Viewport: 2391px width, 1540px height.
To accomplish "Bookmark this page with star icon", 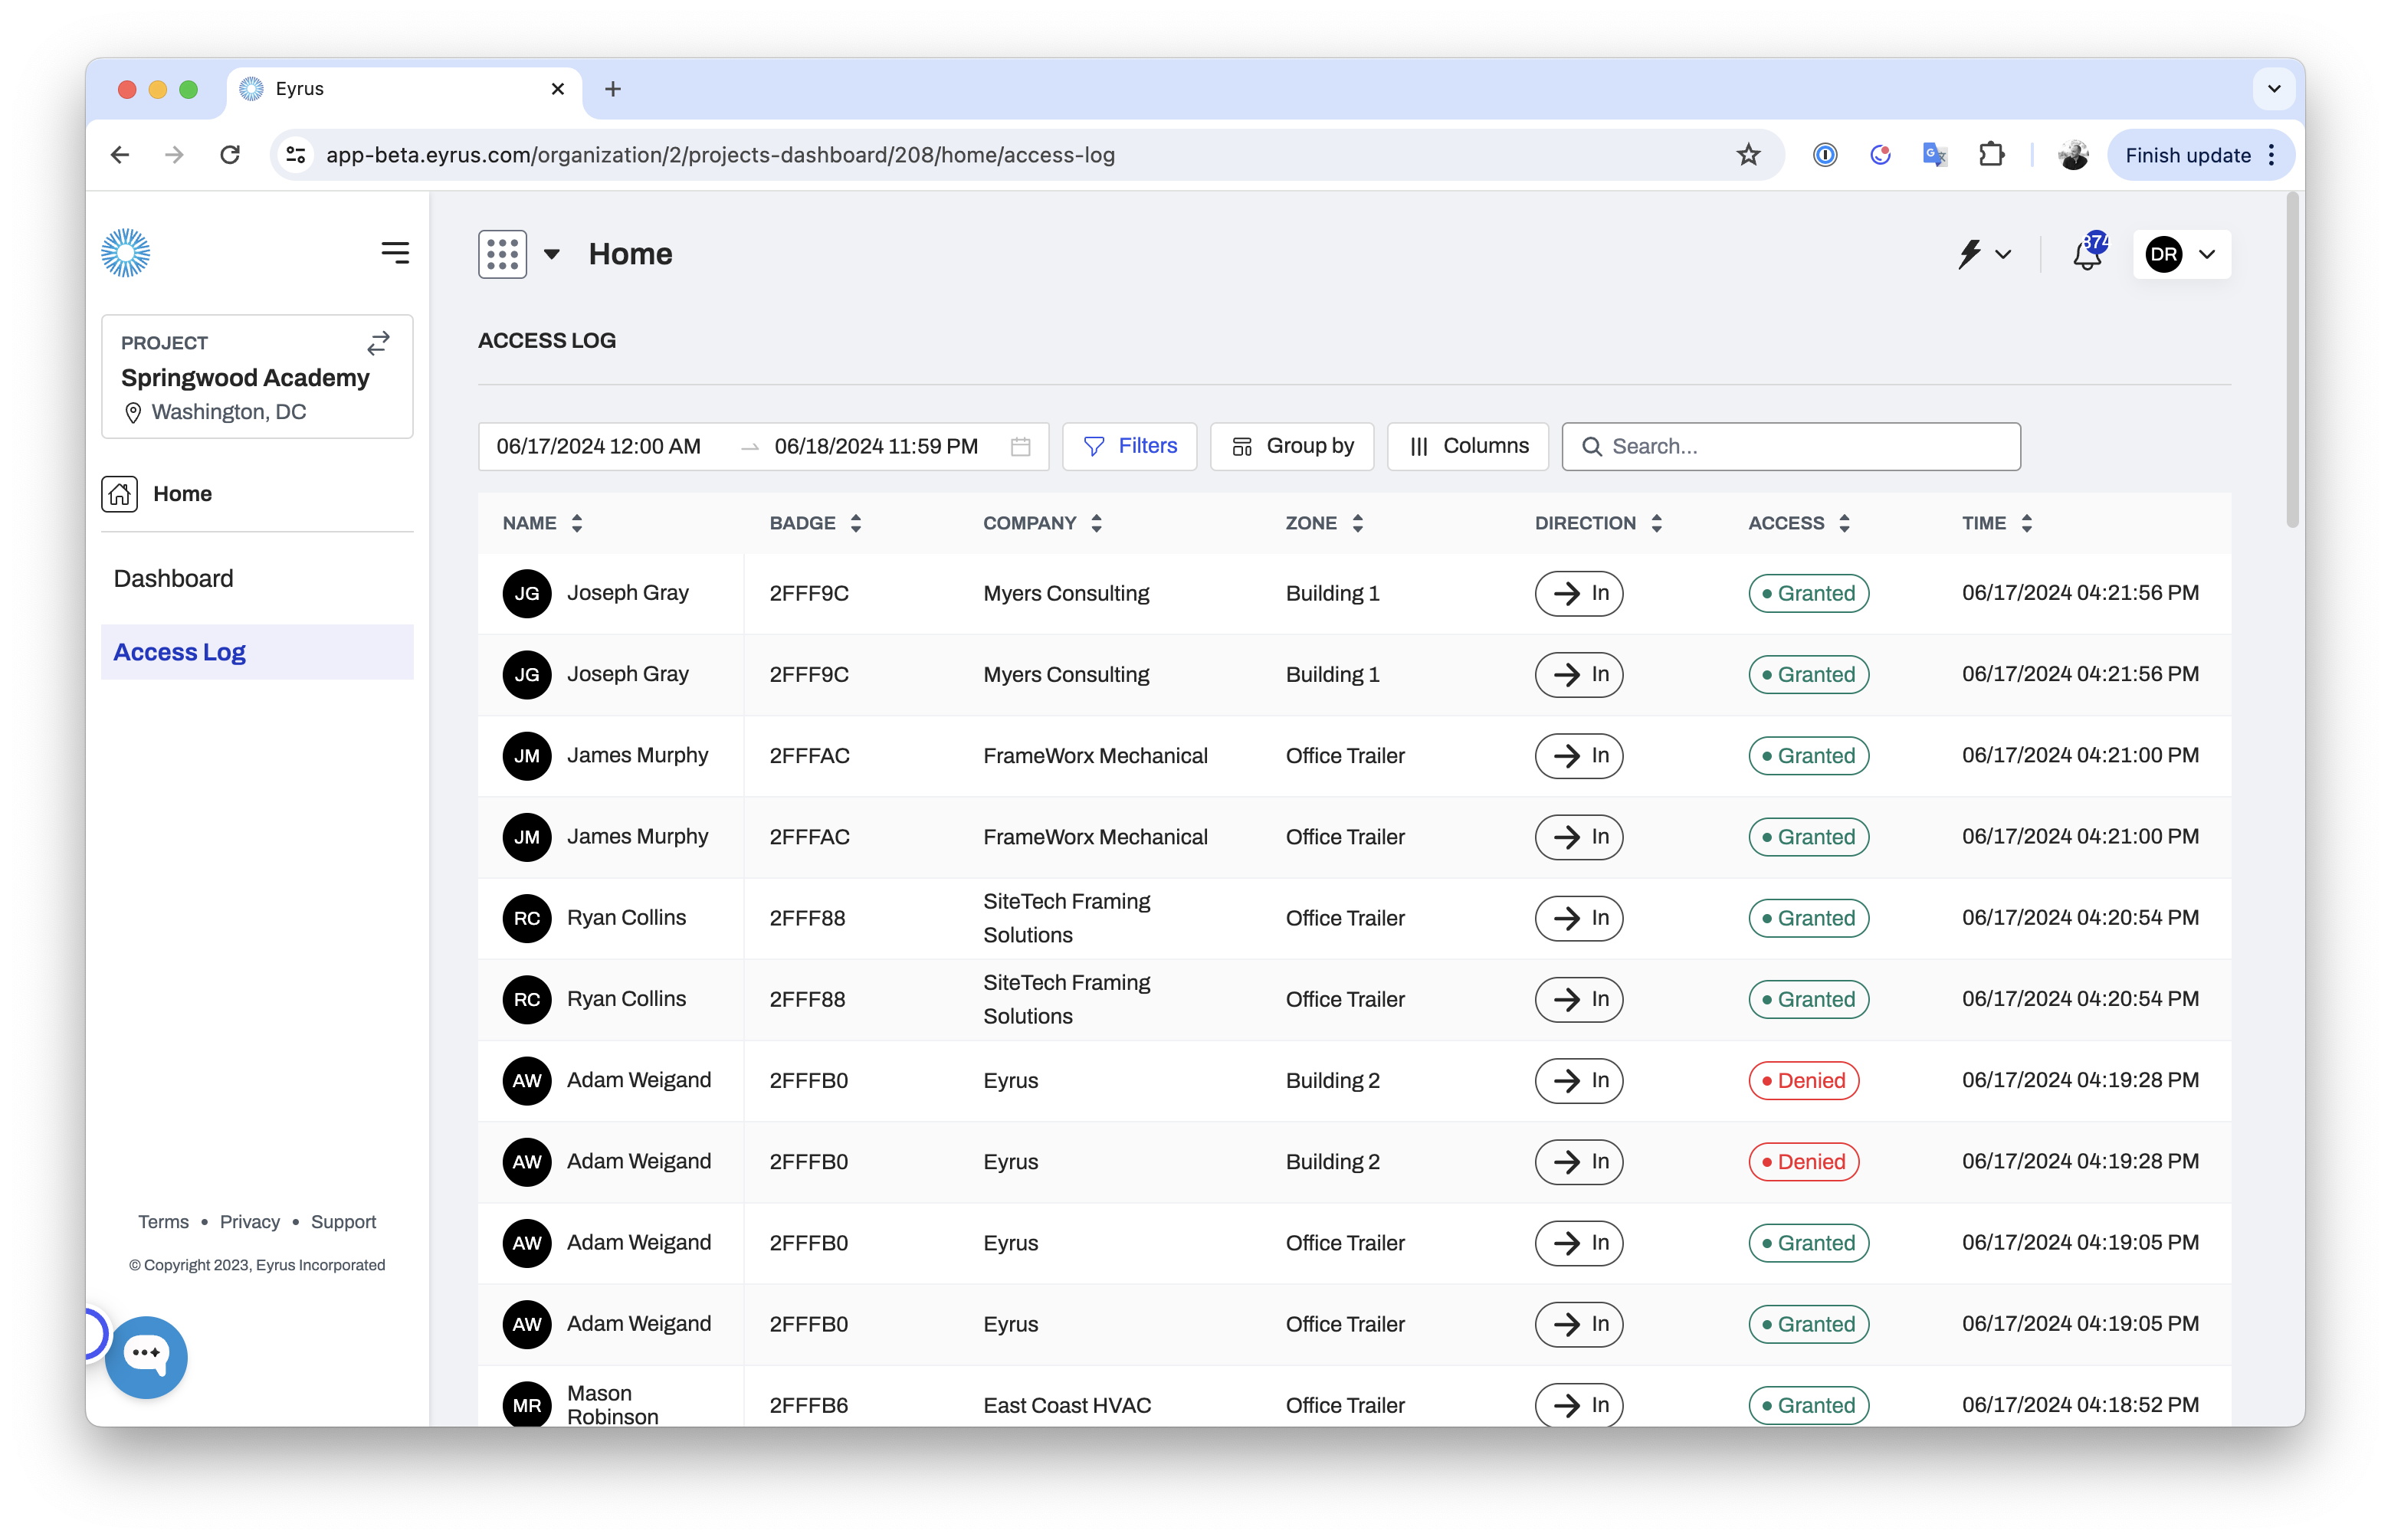I will 1747,155.
